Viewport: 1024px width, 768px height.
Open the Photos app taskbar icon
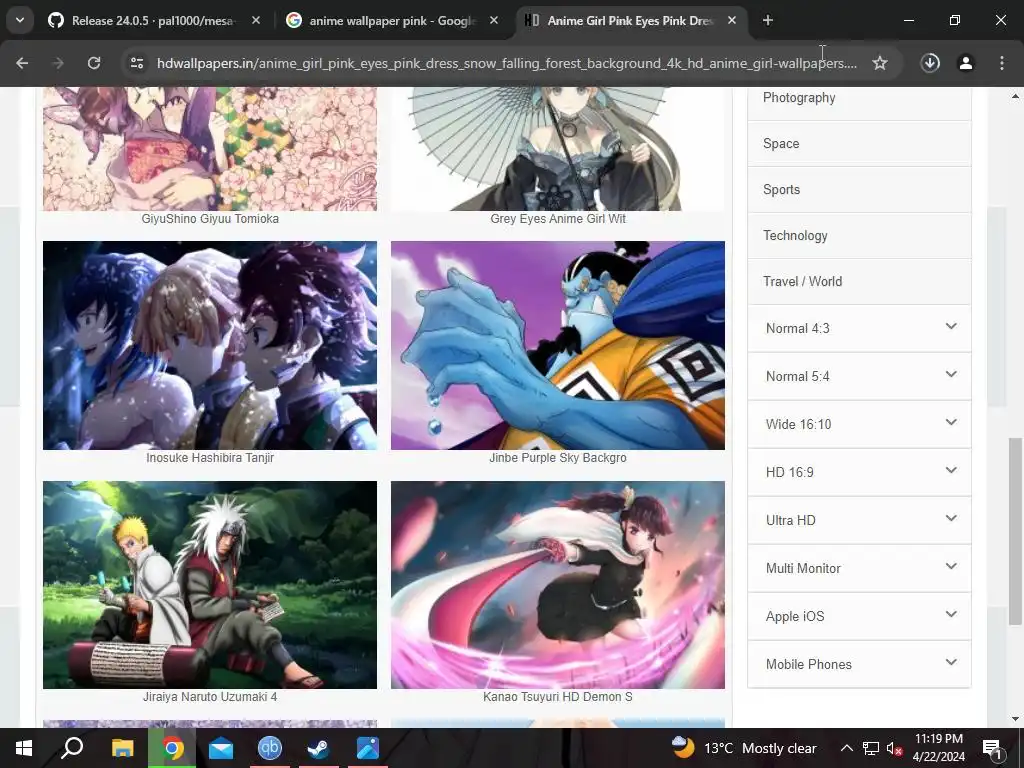pos(368,748)
